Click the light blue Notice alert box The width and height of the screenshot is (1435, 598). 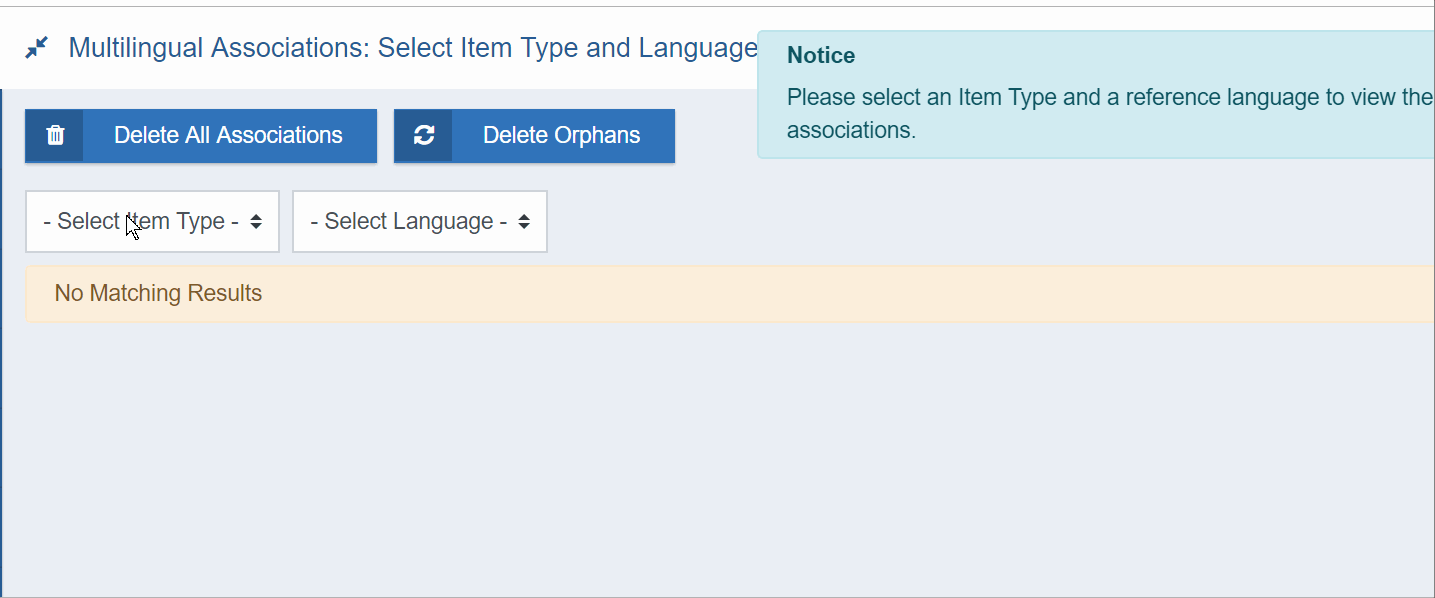coord(1096,95)
